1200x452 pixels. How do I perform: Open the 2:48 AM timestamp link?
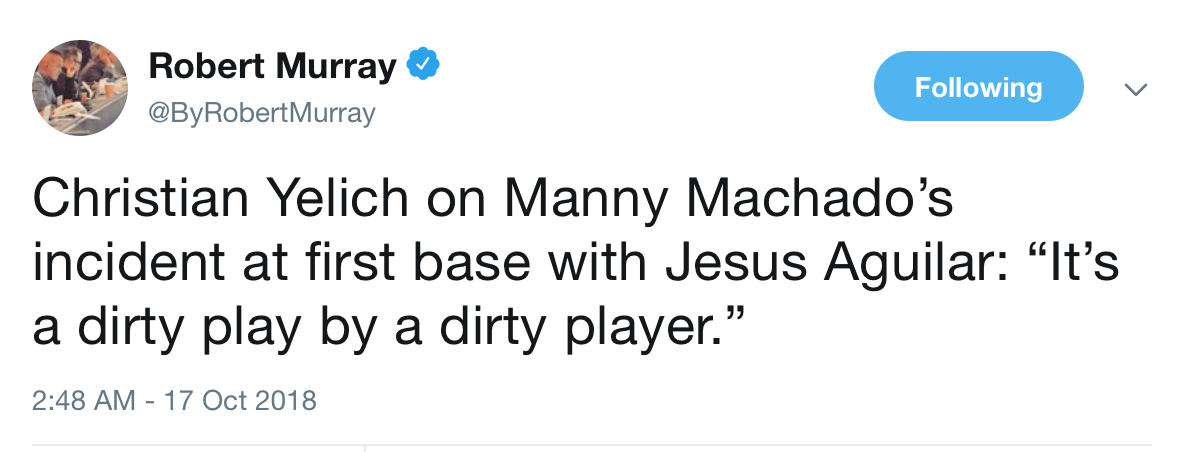pos(83,402)
